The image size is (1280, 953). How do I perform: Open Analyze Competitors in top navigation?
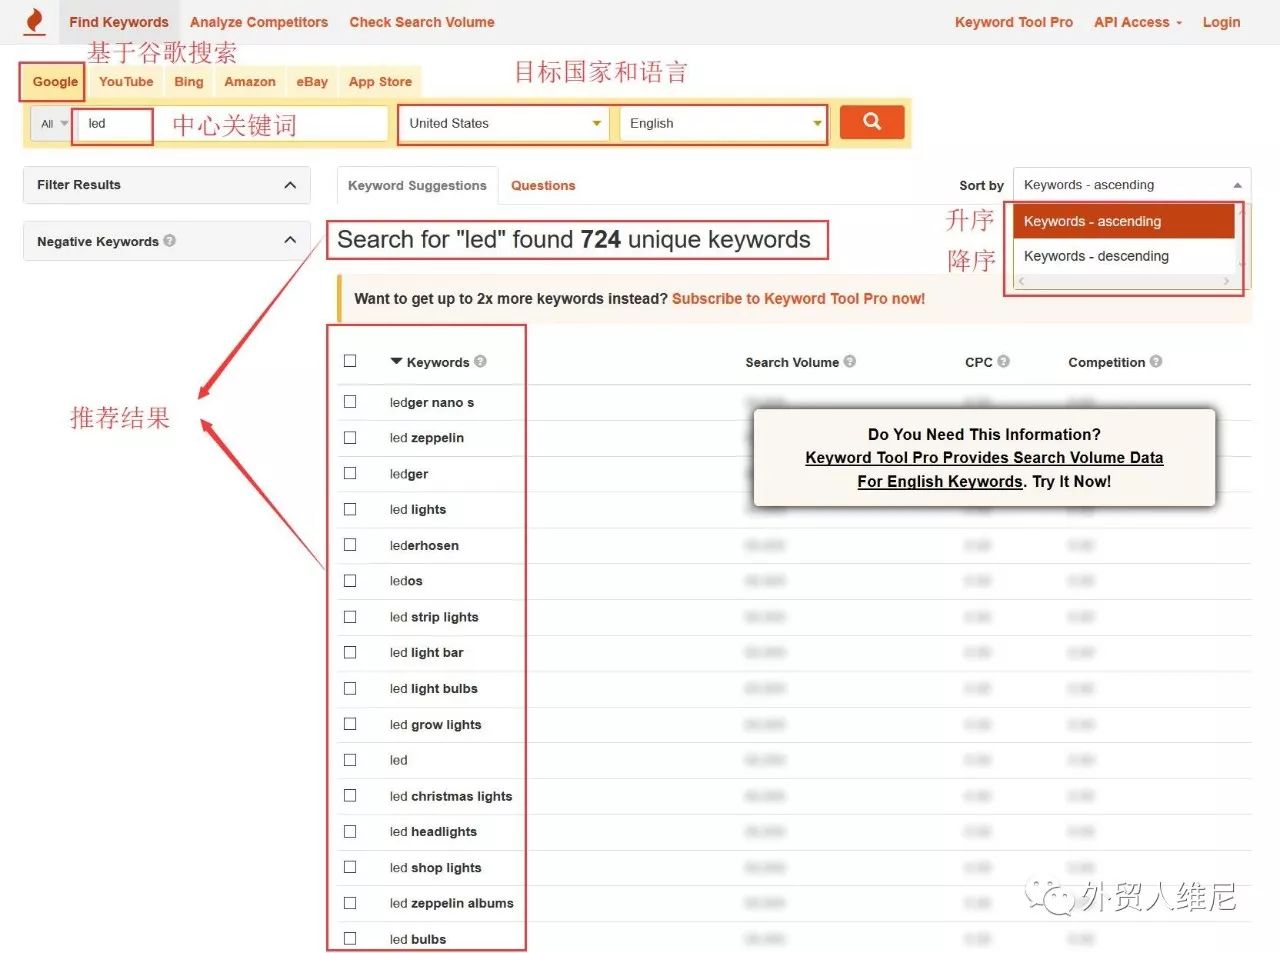tap(259, 22)
